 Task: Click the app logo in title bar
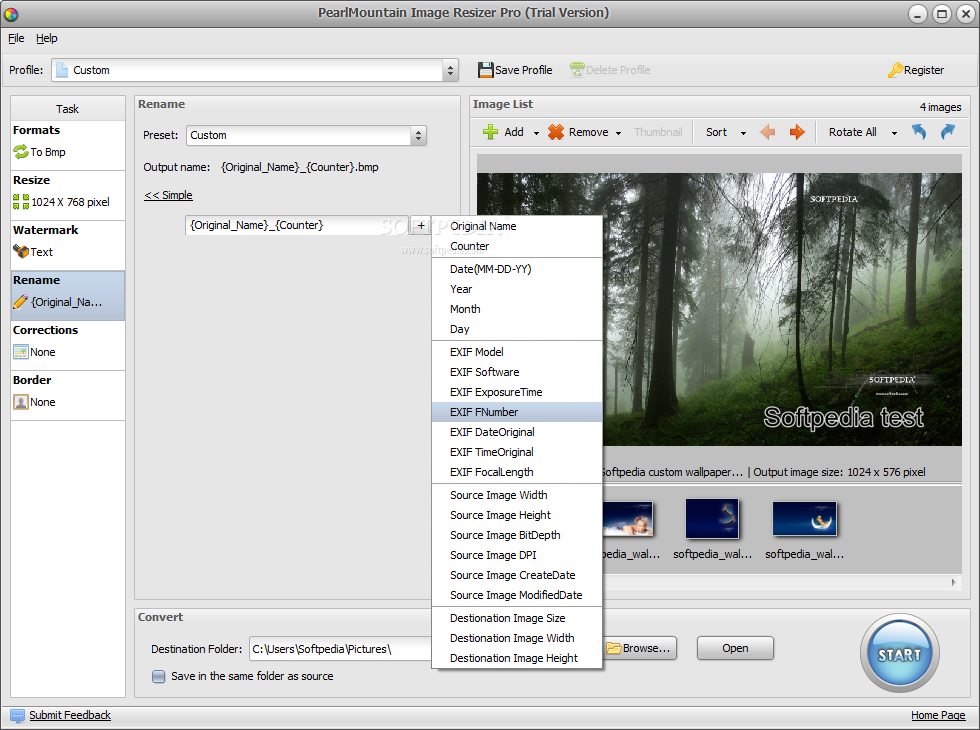click(11, 13)
